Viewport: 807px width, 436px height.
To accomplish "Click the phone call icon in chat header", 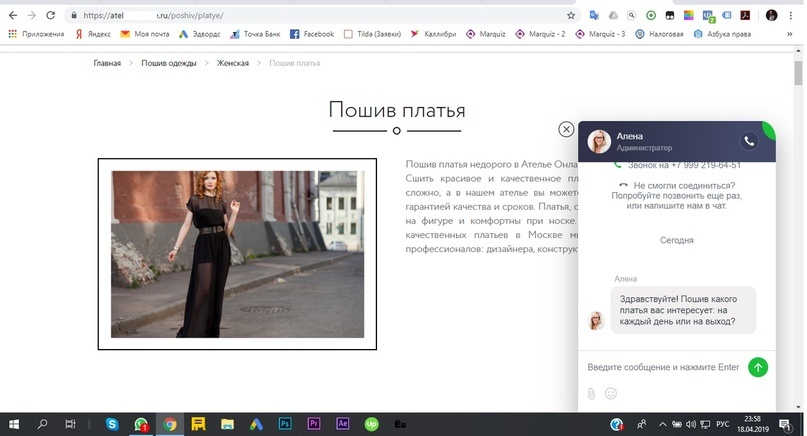I will coord(749,141).
